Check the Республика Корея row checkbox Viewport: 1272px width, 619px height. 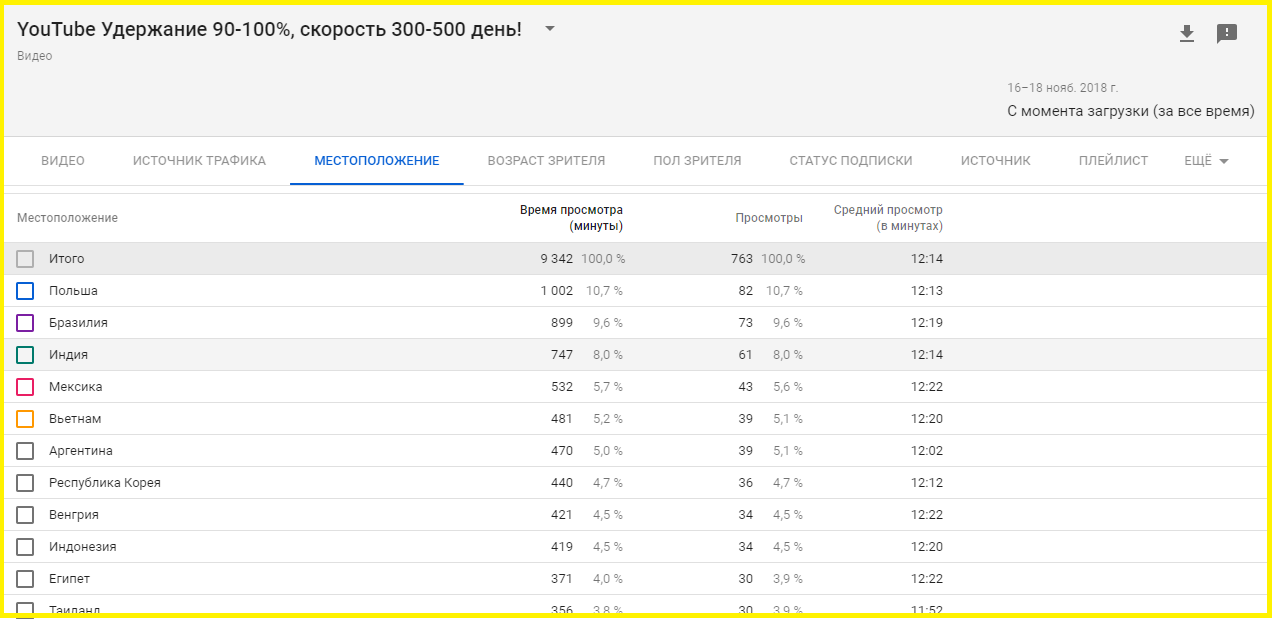click(25, 483)
